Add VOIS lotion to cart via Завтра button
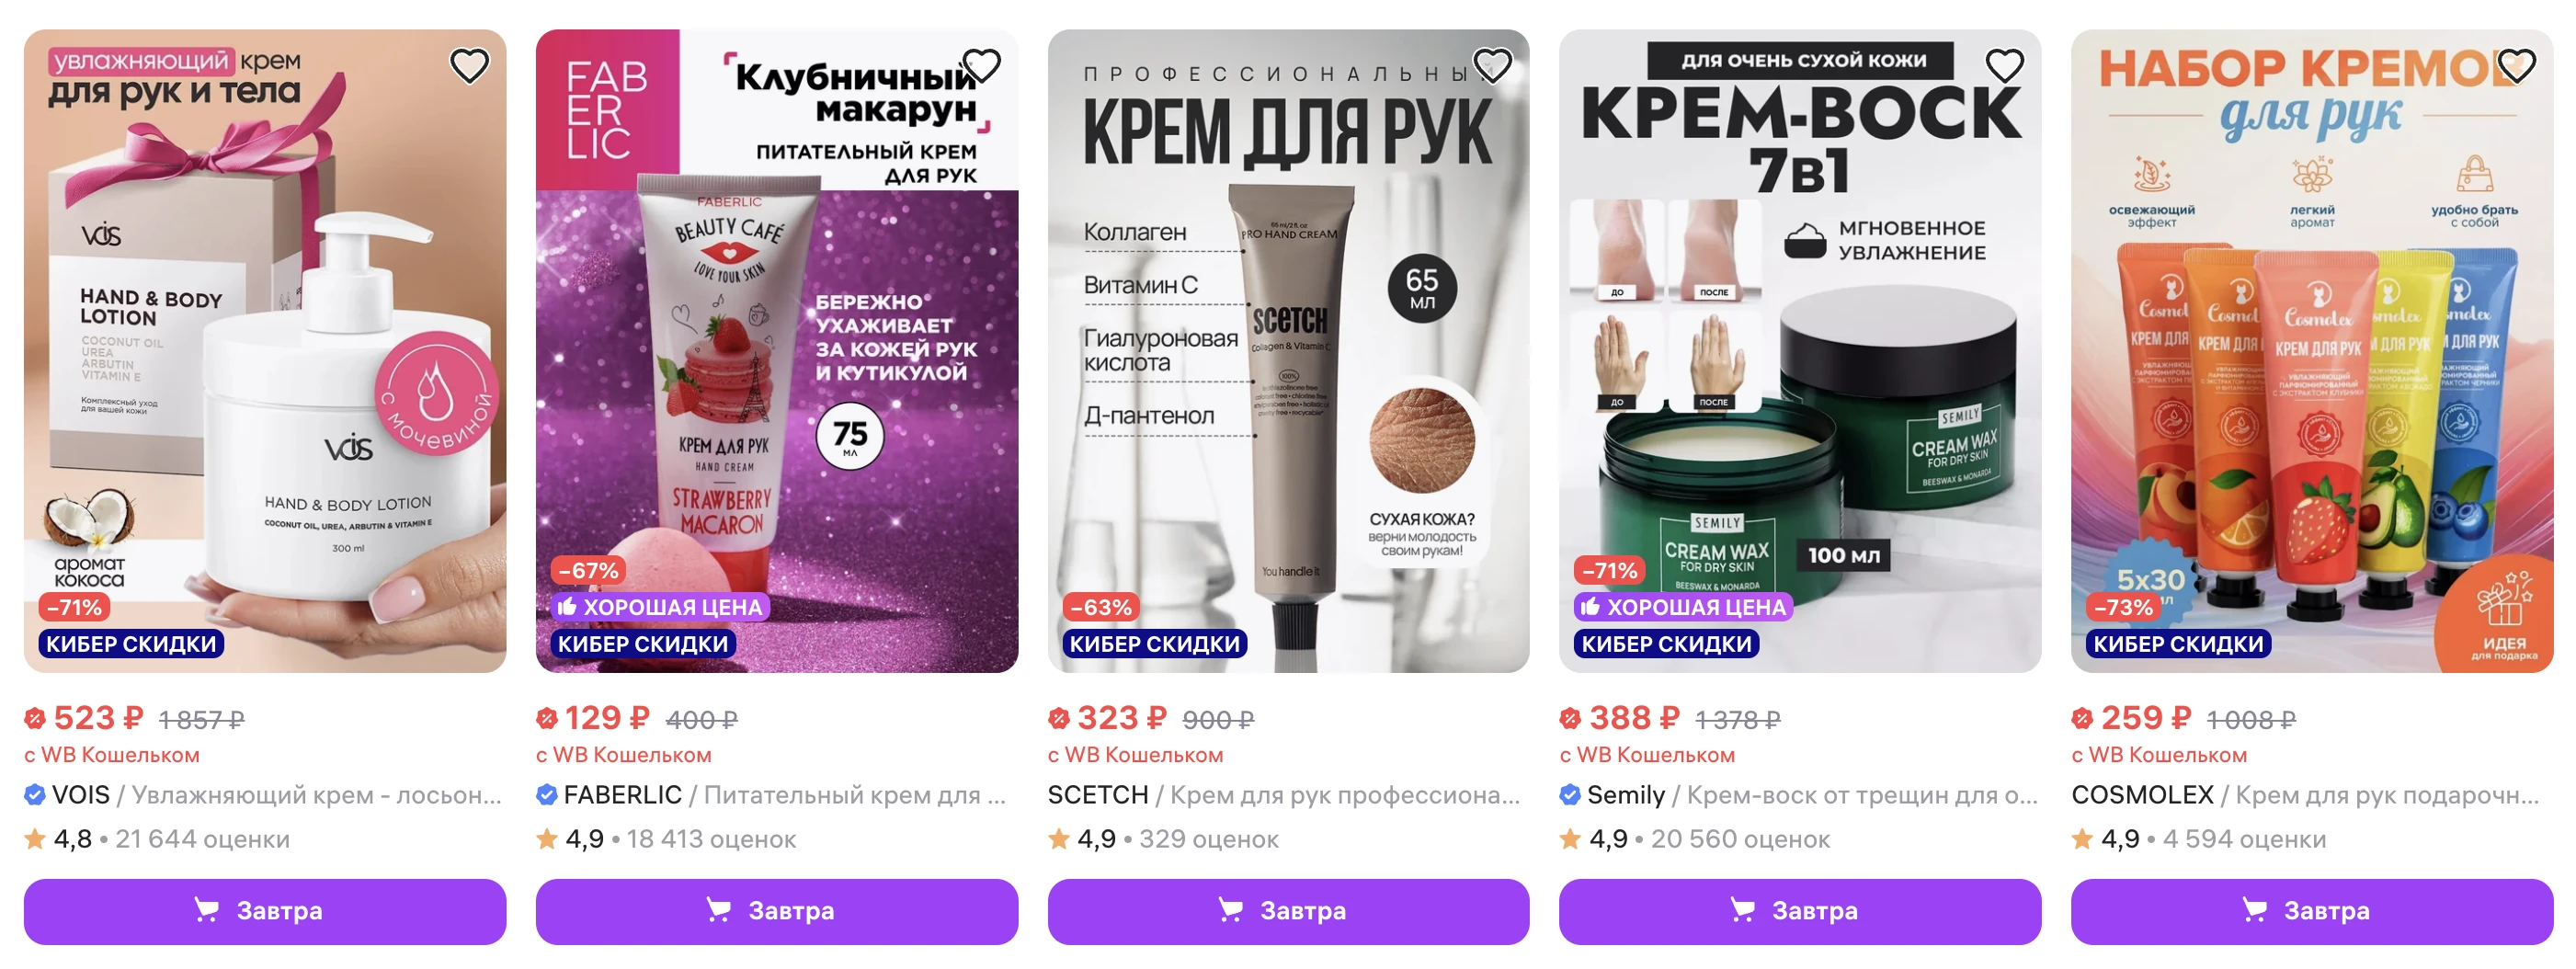Image resolution: width=2576 pixels, height=969 pixels. point(265,911)
